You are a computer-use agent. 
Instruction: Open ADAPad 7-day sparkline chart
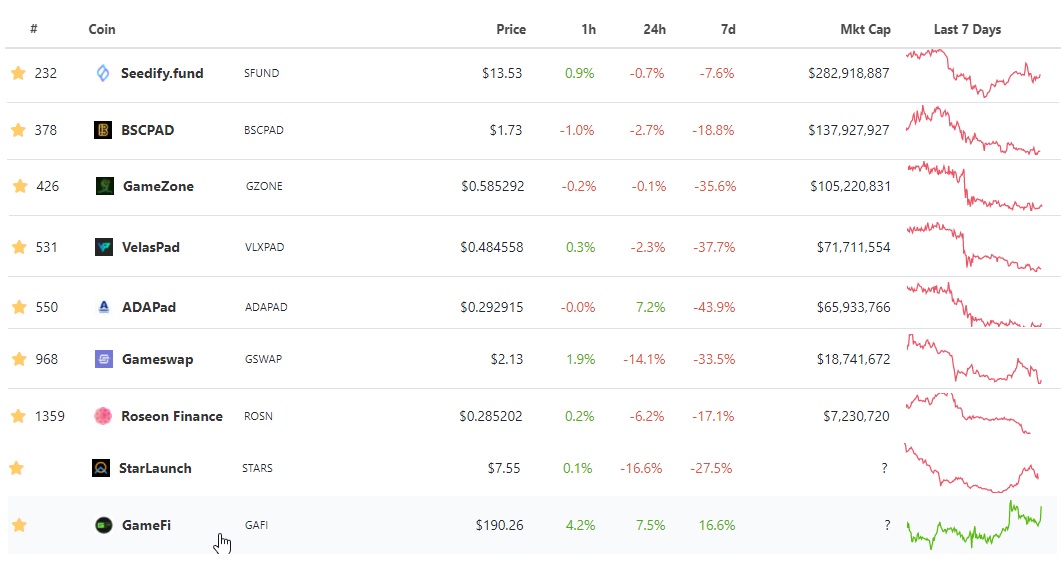tap(974, 306)
